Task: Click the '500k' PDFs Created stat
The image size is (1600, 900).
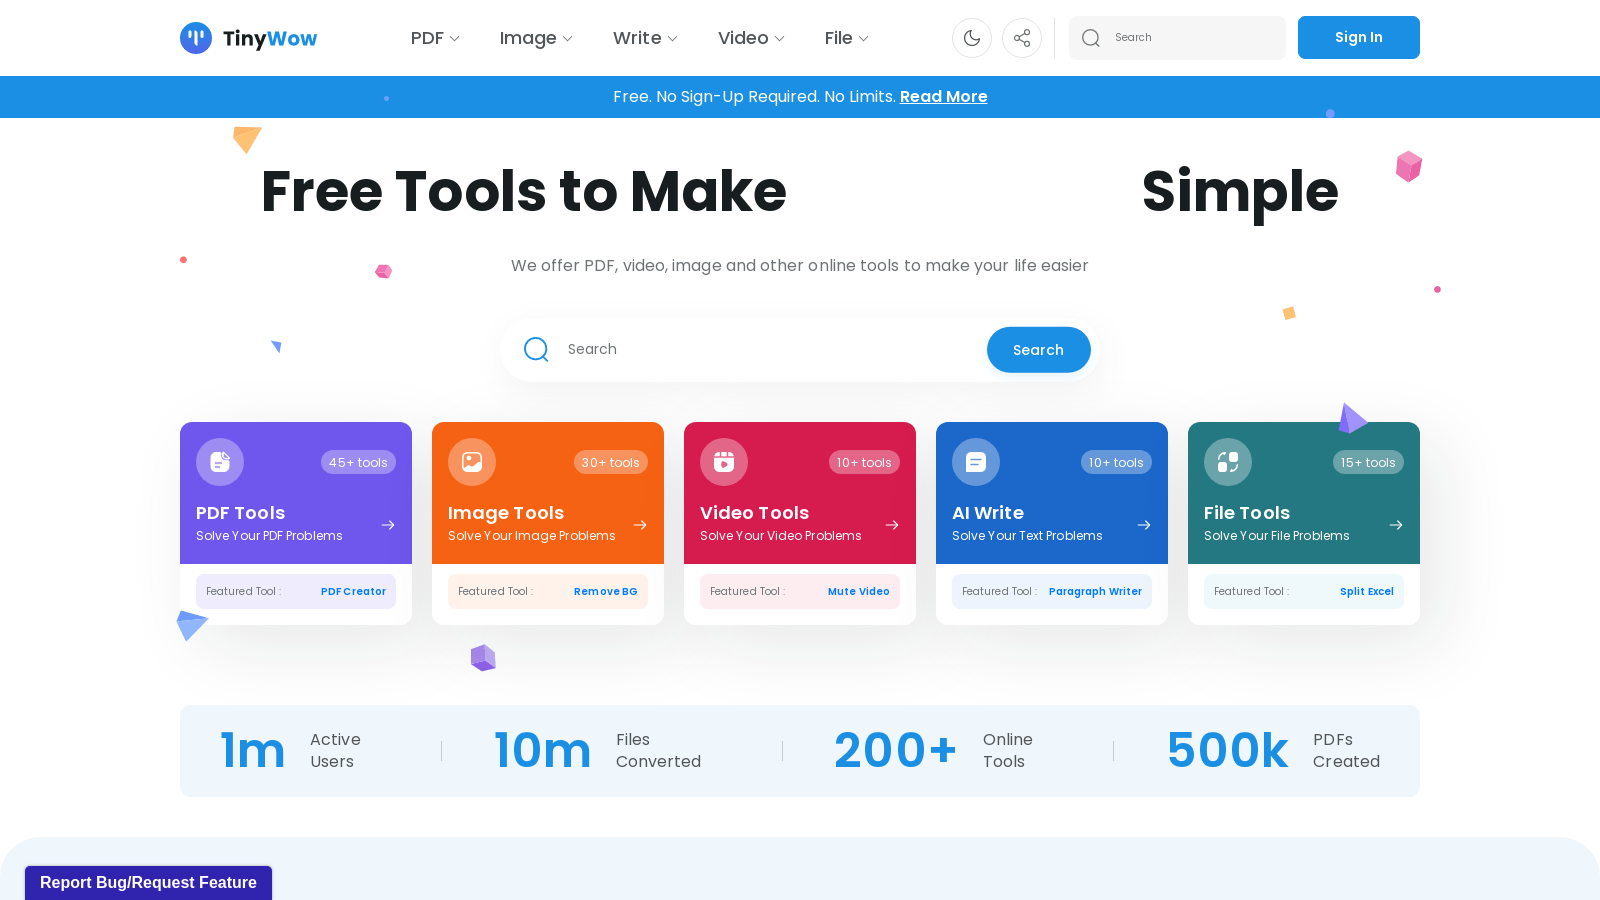Action: tap(1274, 751)
